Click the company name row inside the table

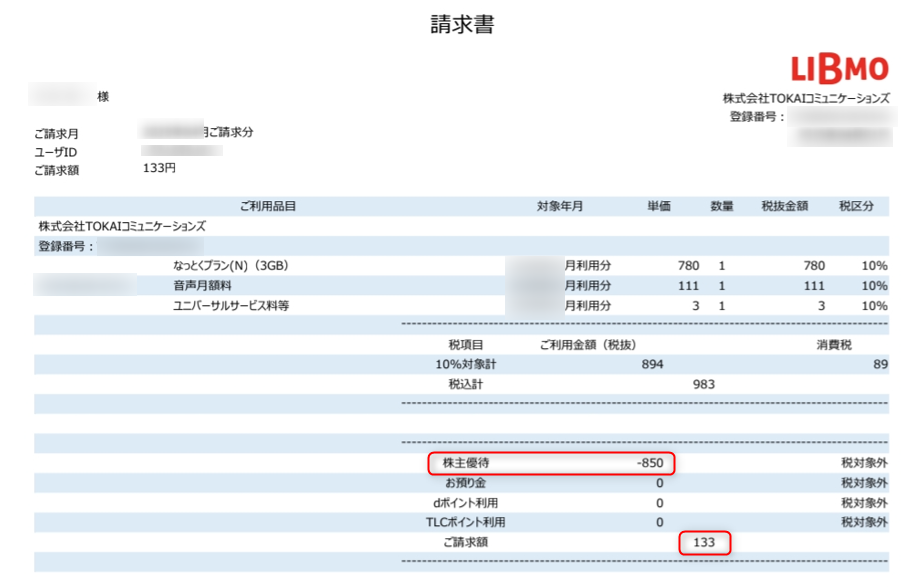(122, 226)
